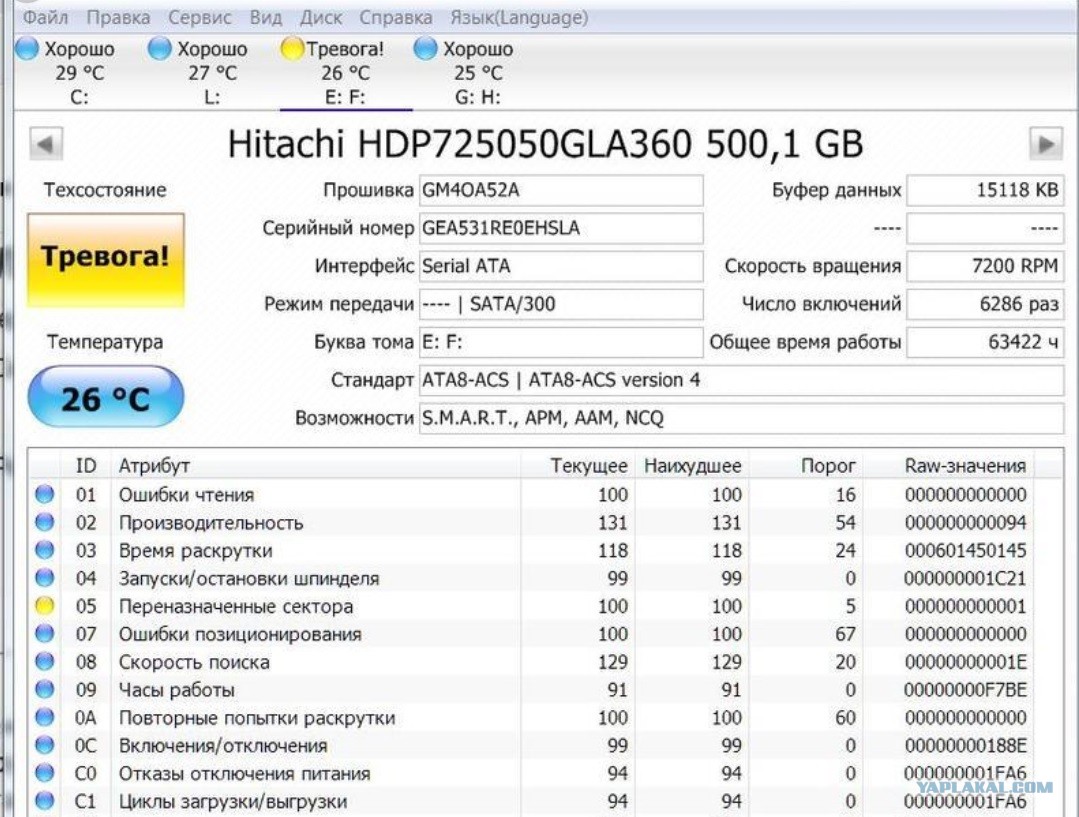Open the Сервис menu
The height and width of the screenshot is (817, 1079).
point(200,17)
